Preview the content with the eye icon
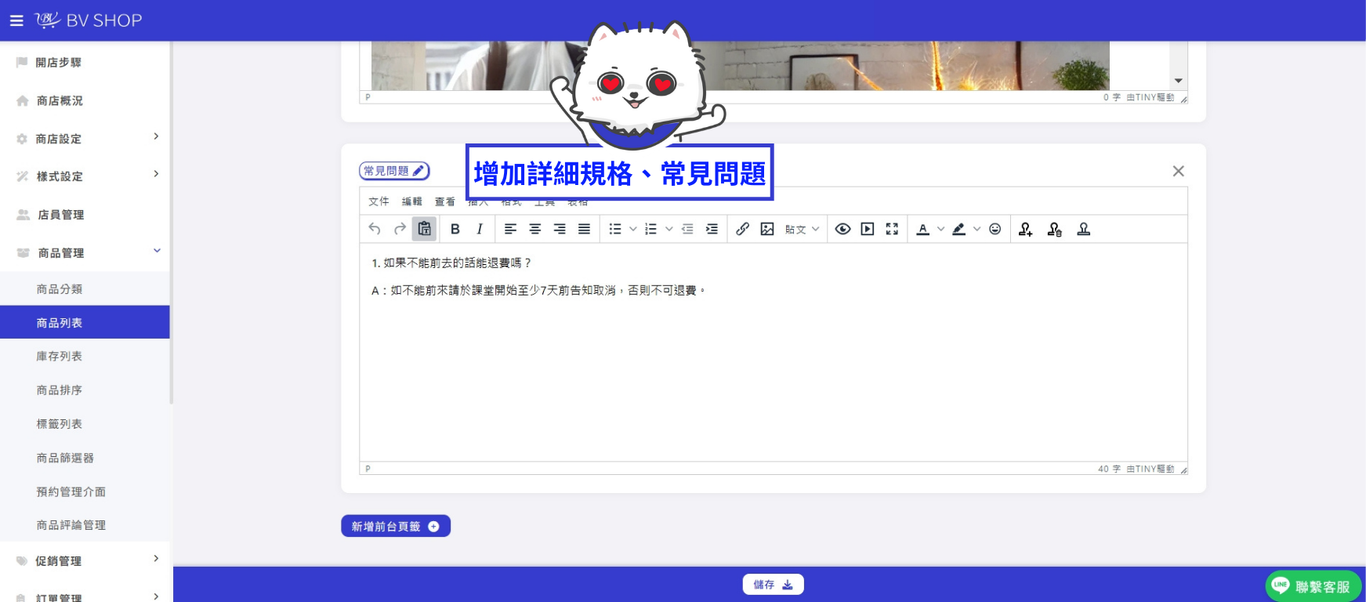 (843, 229)
